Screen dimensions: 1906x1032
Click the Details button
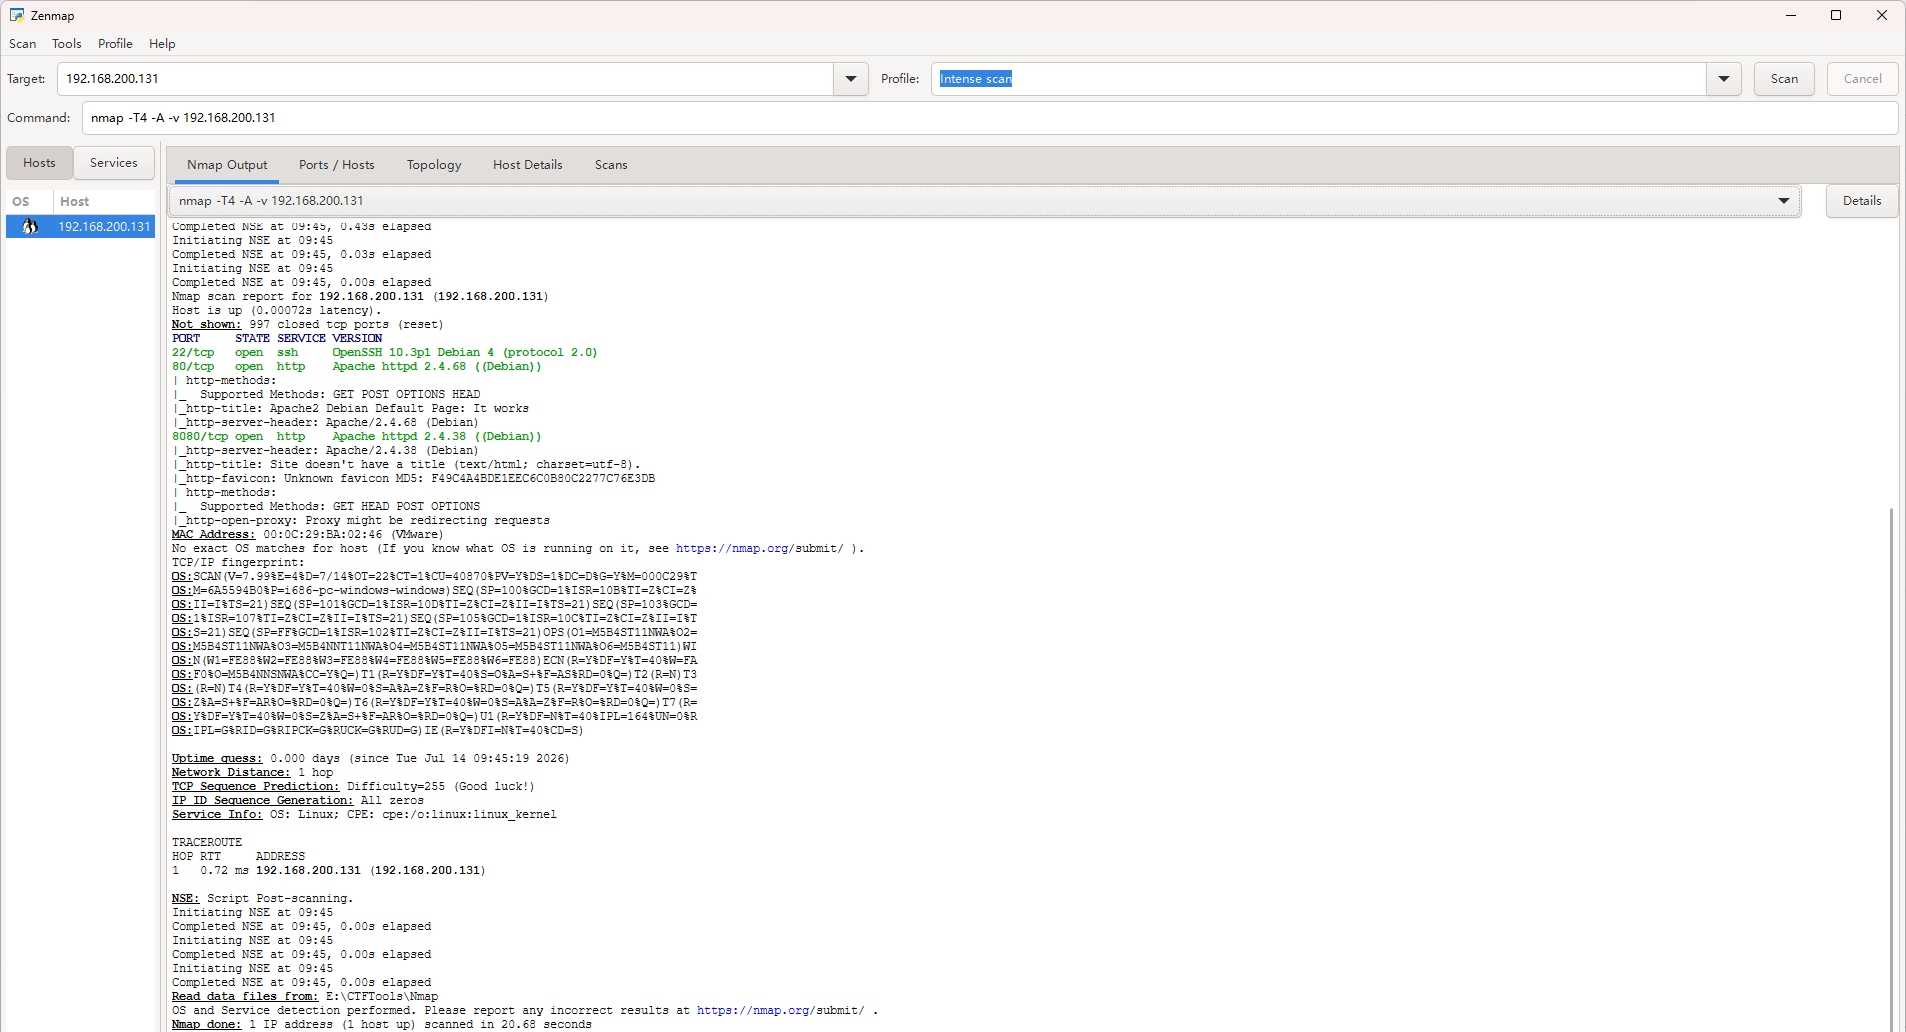[x=1862, y=201]
